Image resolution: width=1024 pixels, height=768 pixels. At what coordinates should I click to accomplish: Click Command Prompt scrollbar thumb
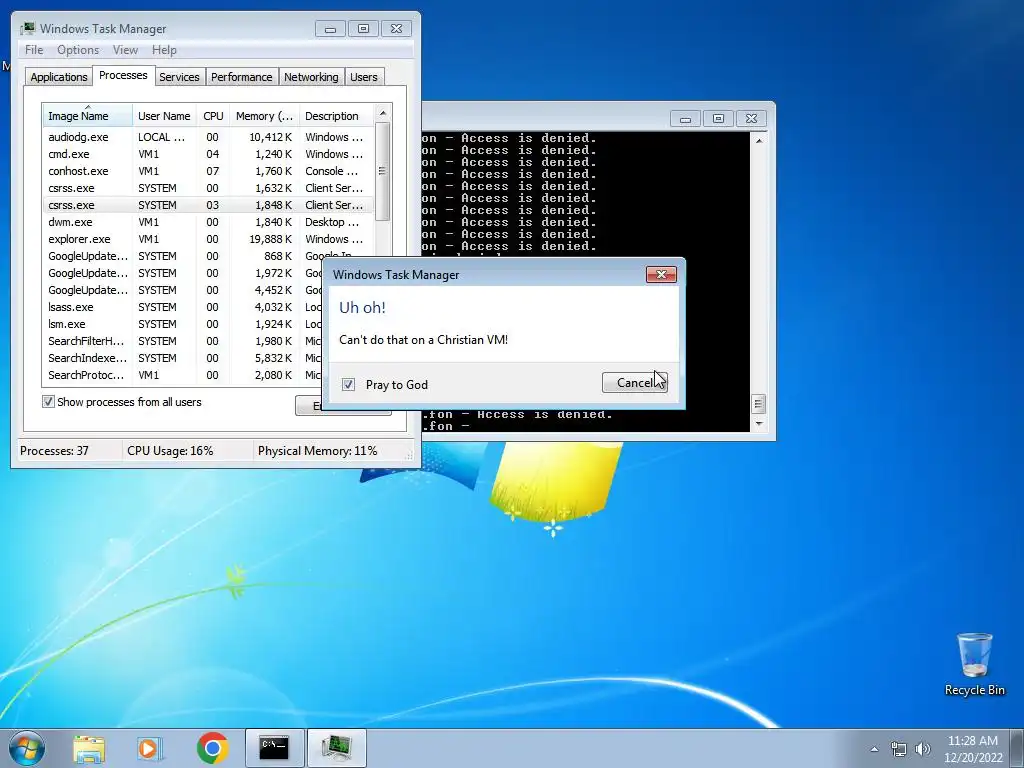(758, 404)
